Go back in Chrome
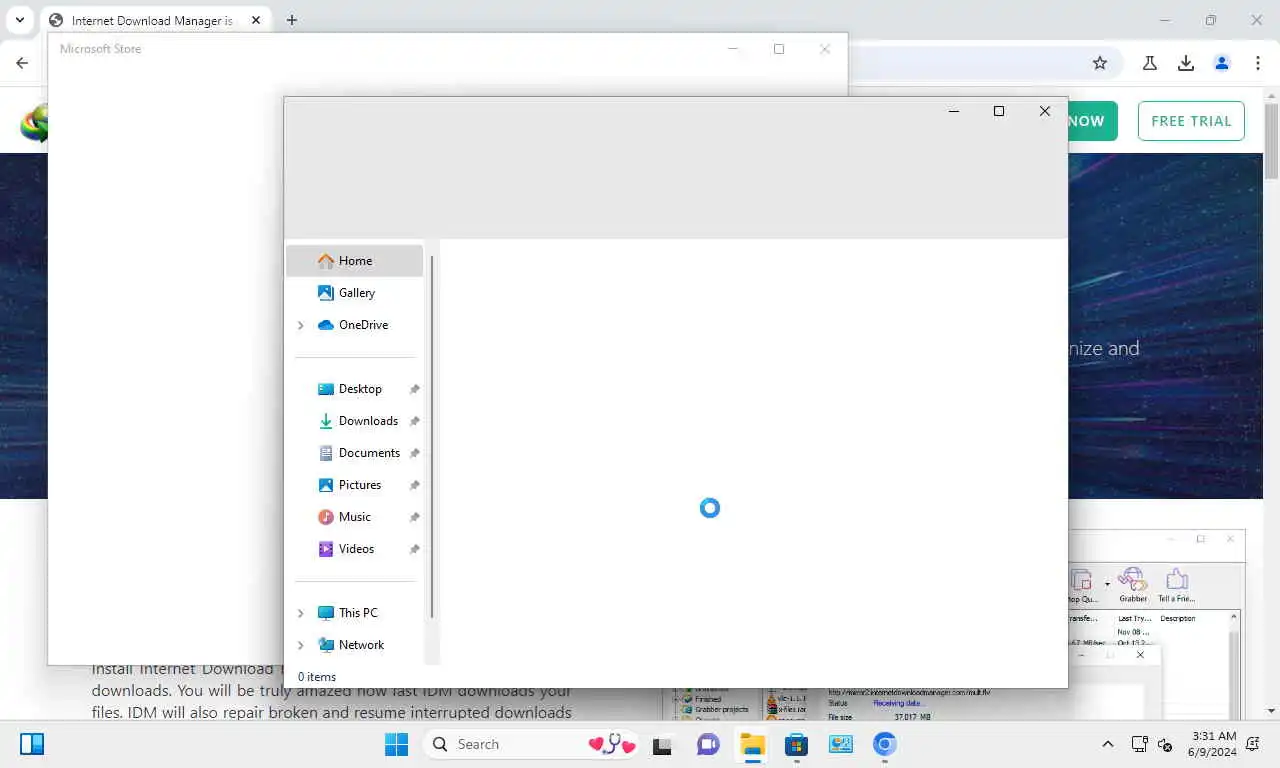1280x768 pixels. (x=22, y=63)
